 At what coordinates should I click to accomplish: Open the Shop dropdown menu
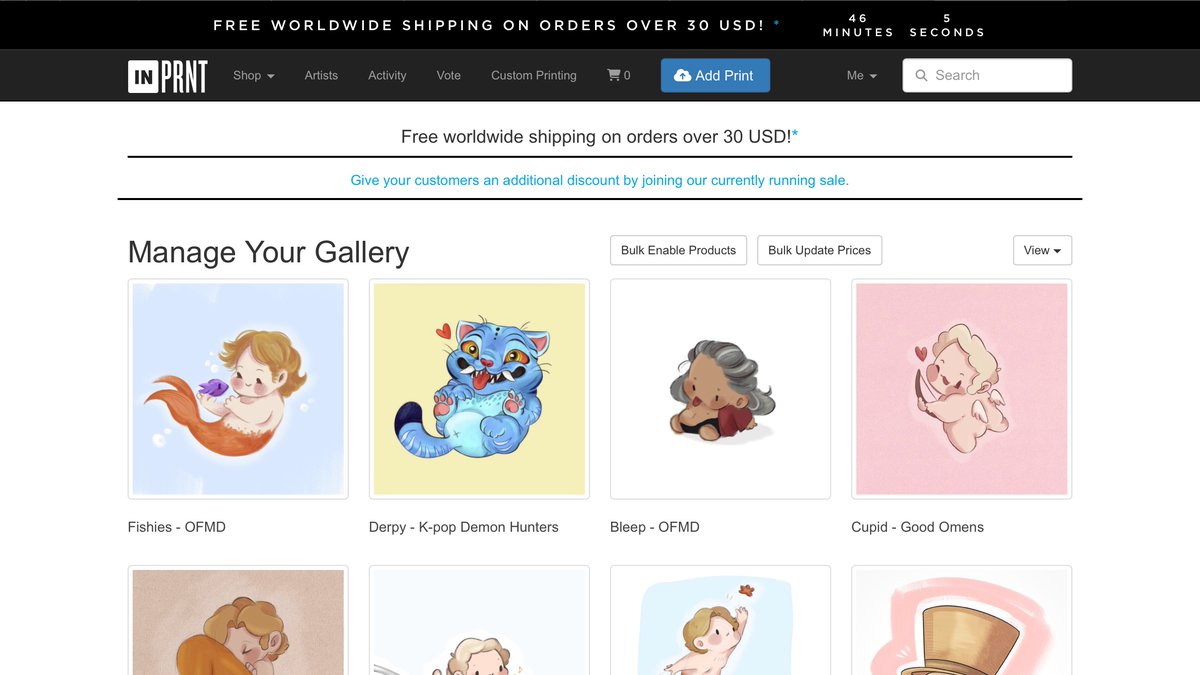tap(254, 75)
